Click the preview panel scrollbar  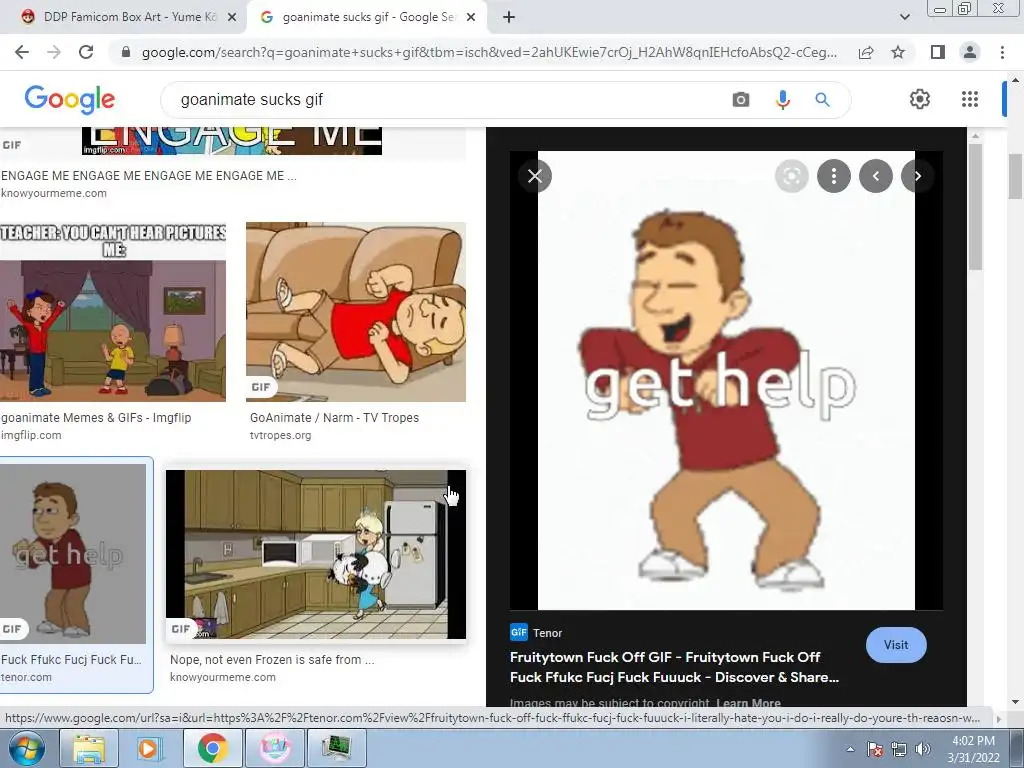tap(976, 207)
